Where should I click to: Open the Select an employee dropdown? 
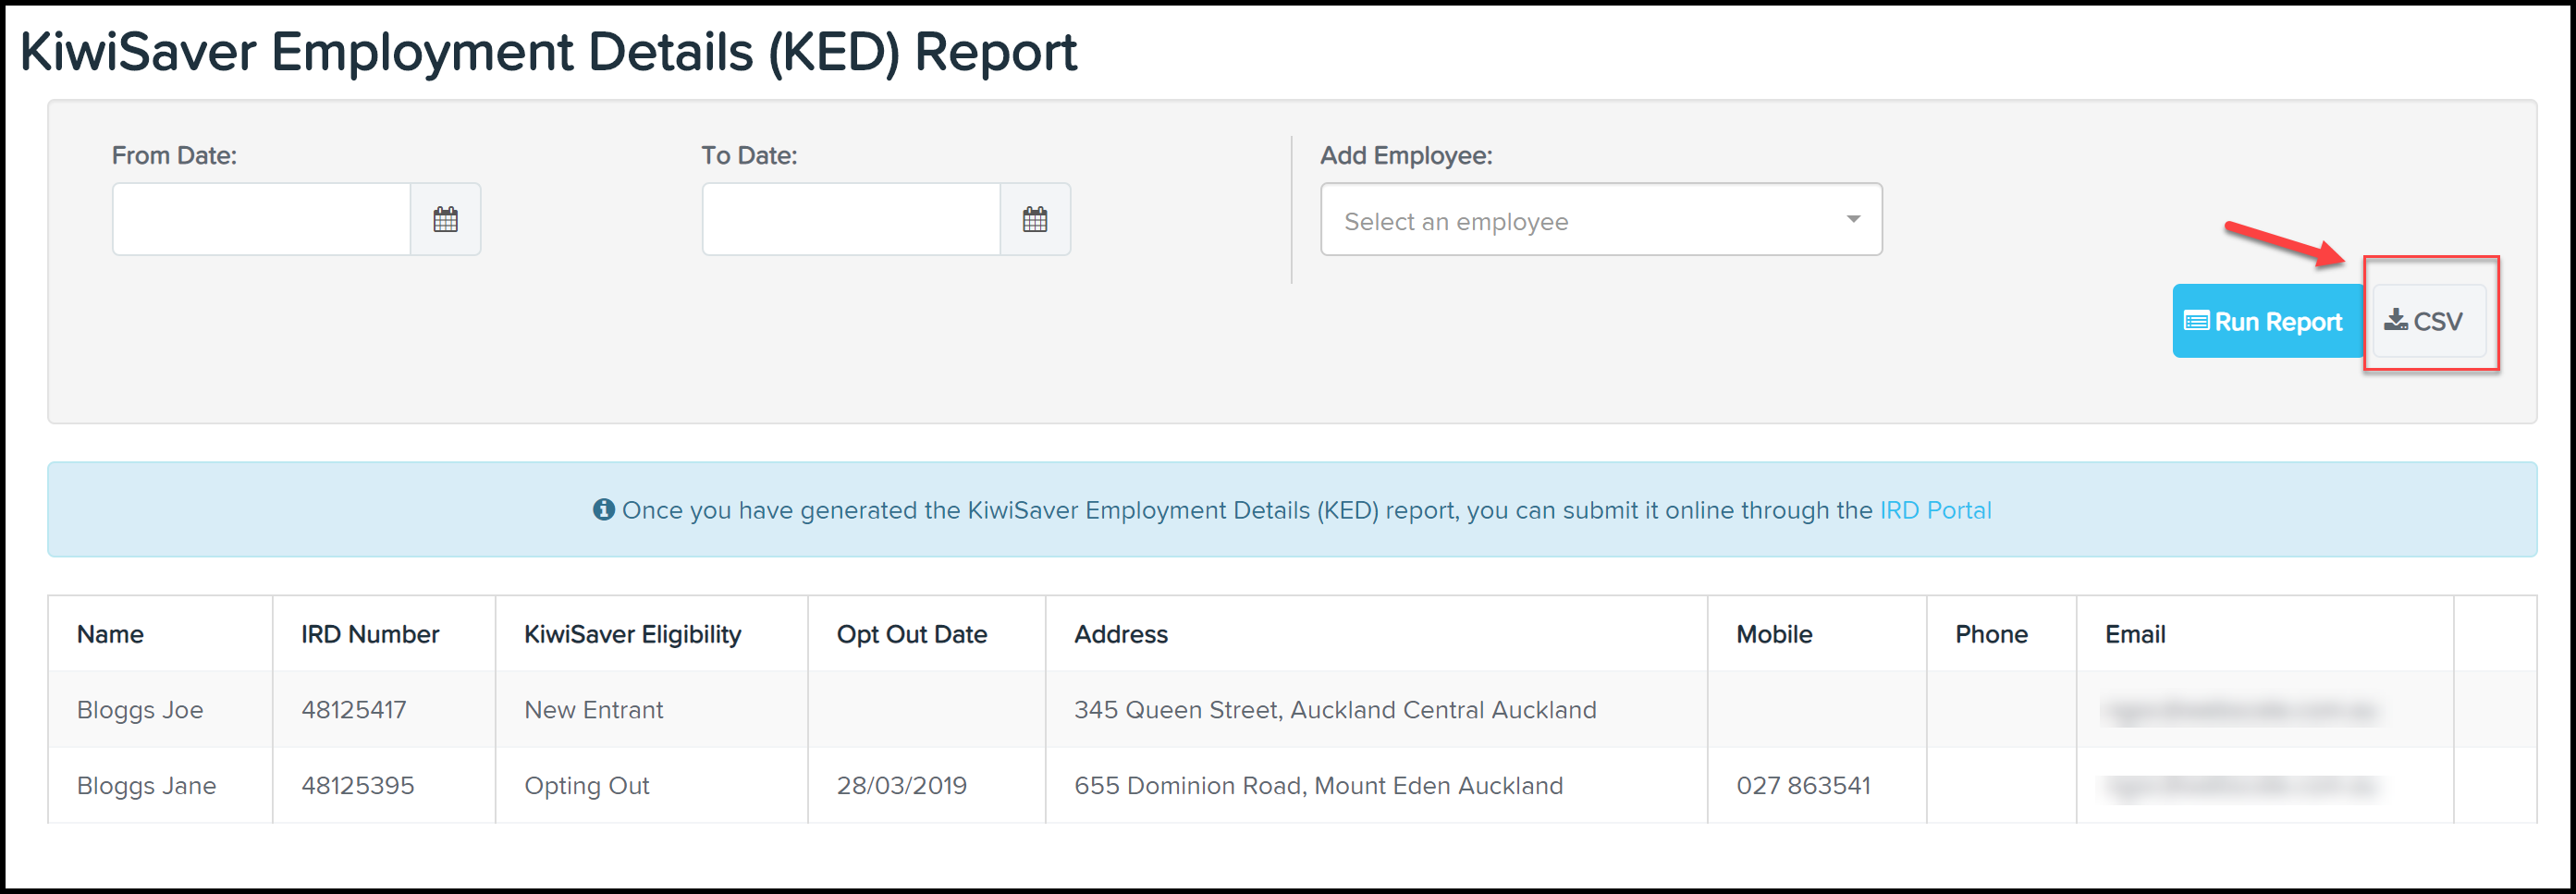click(x=1601, y=219)
